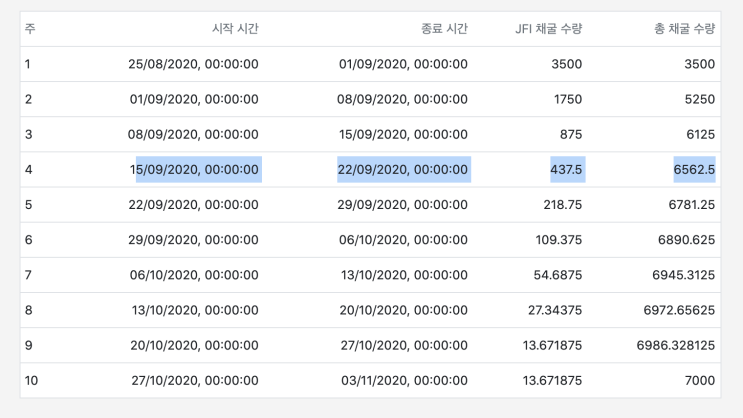Click JFI amount 218.75
Viewport: 743px width, 418px height.
pos(562,204)
